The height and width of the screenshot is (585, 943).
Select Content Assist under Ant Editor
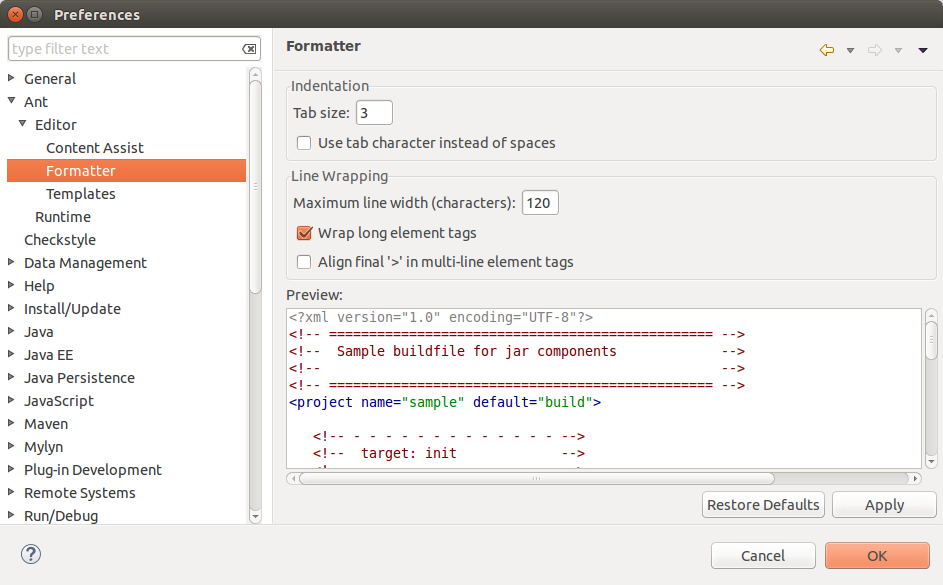point(94,148)
